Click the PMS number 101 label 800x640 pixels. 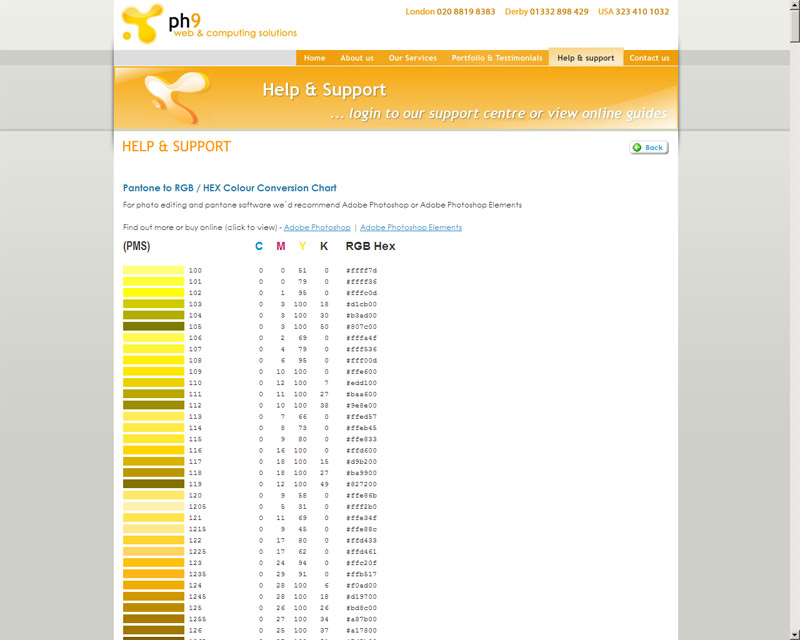point(195,282)
